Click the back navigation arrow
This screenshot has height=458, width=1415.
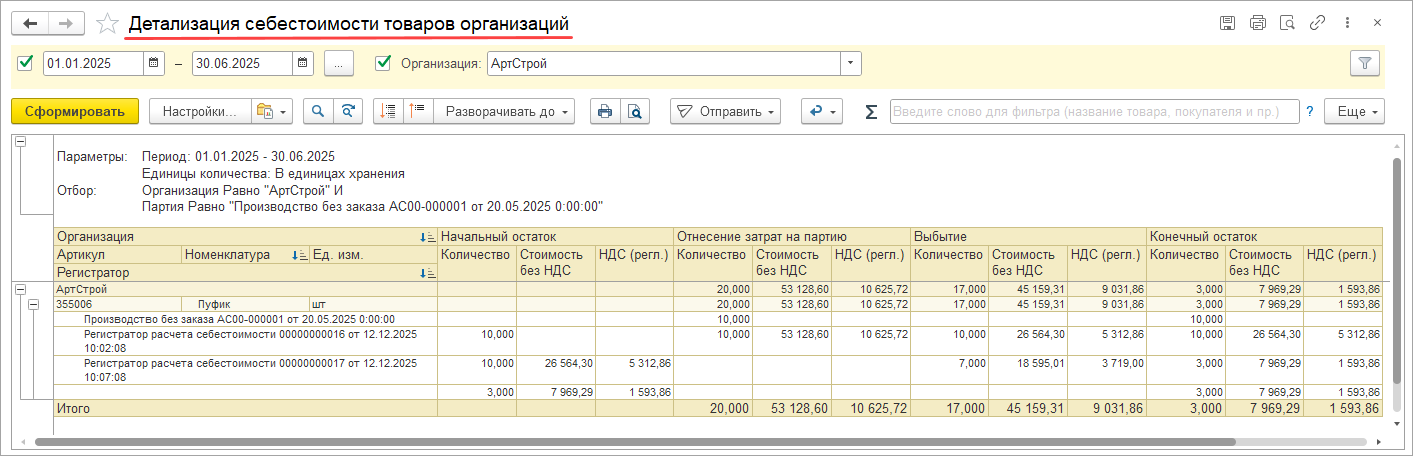tap(30, 23)
